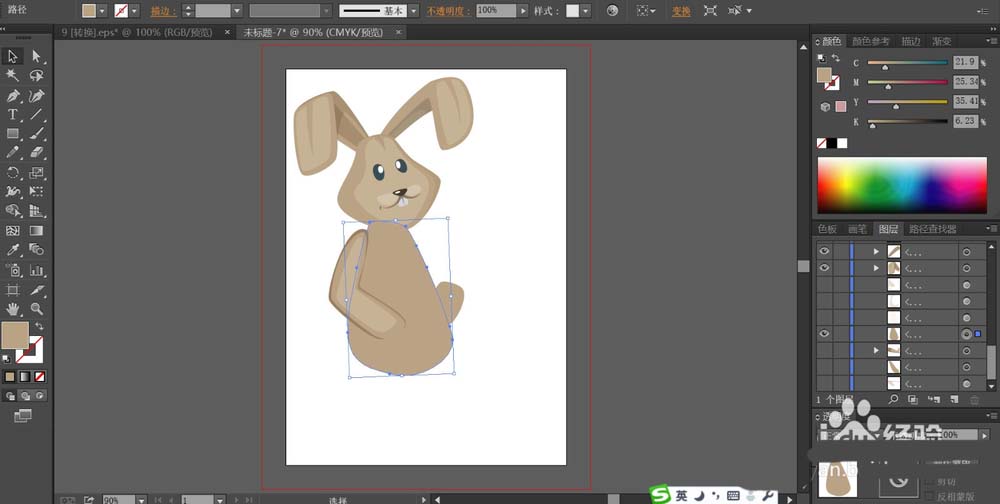This screenshot has width=1000, height=504.
Task: Hide the topmost sublayer via eye icon
Action: [824, 251]
